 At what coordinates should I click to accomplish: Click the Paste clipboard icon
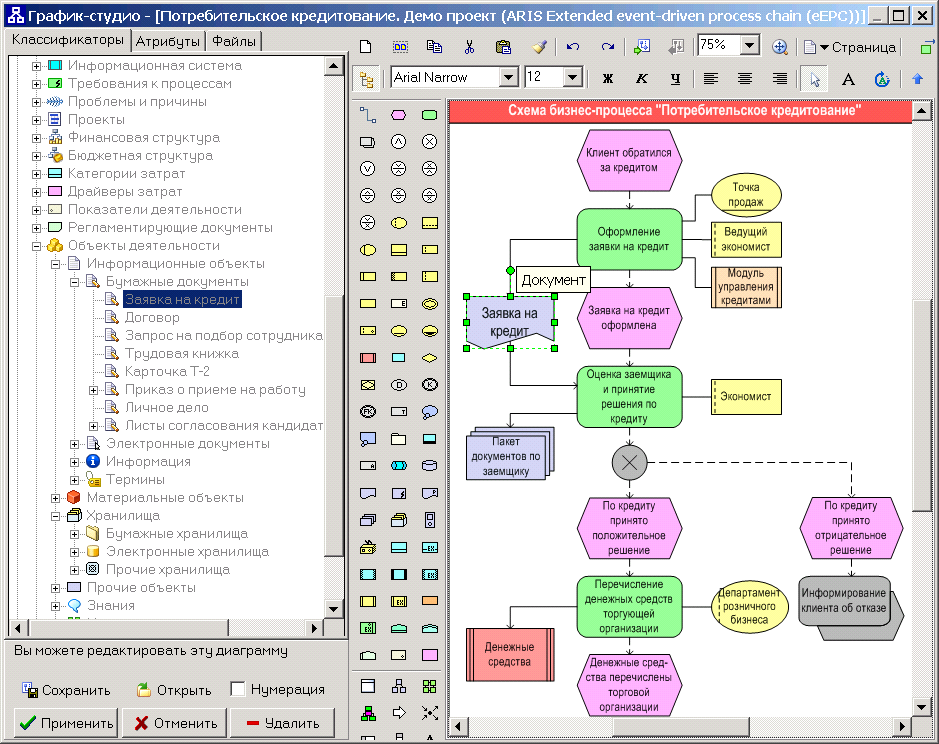[504, 47]
